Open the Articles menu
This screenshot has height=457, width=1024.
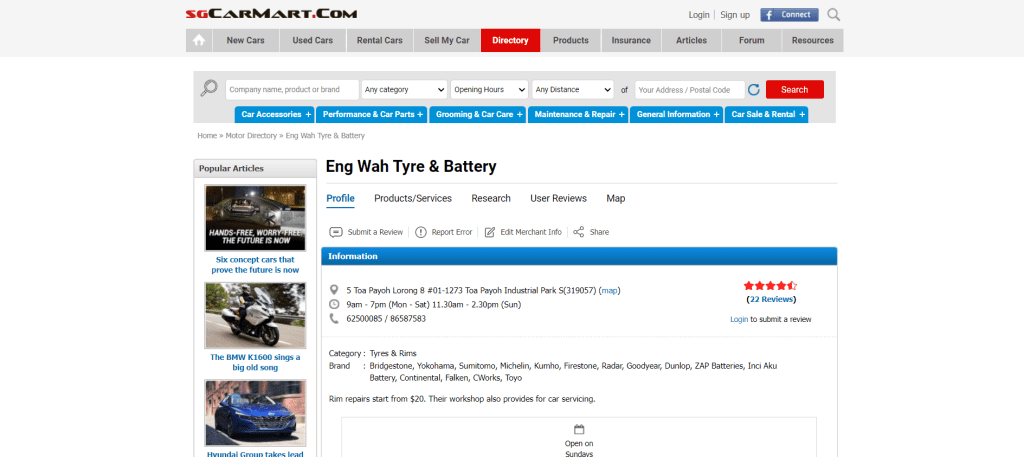[x=692, y=40]
